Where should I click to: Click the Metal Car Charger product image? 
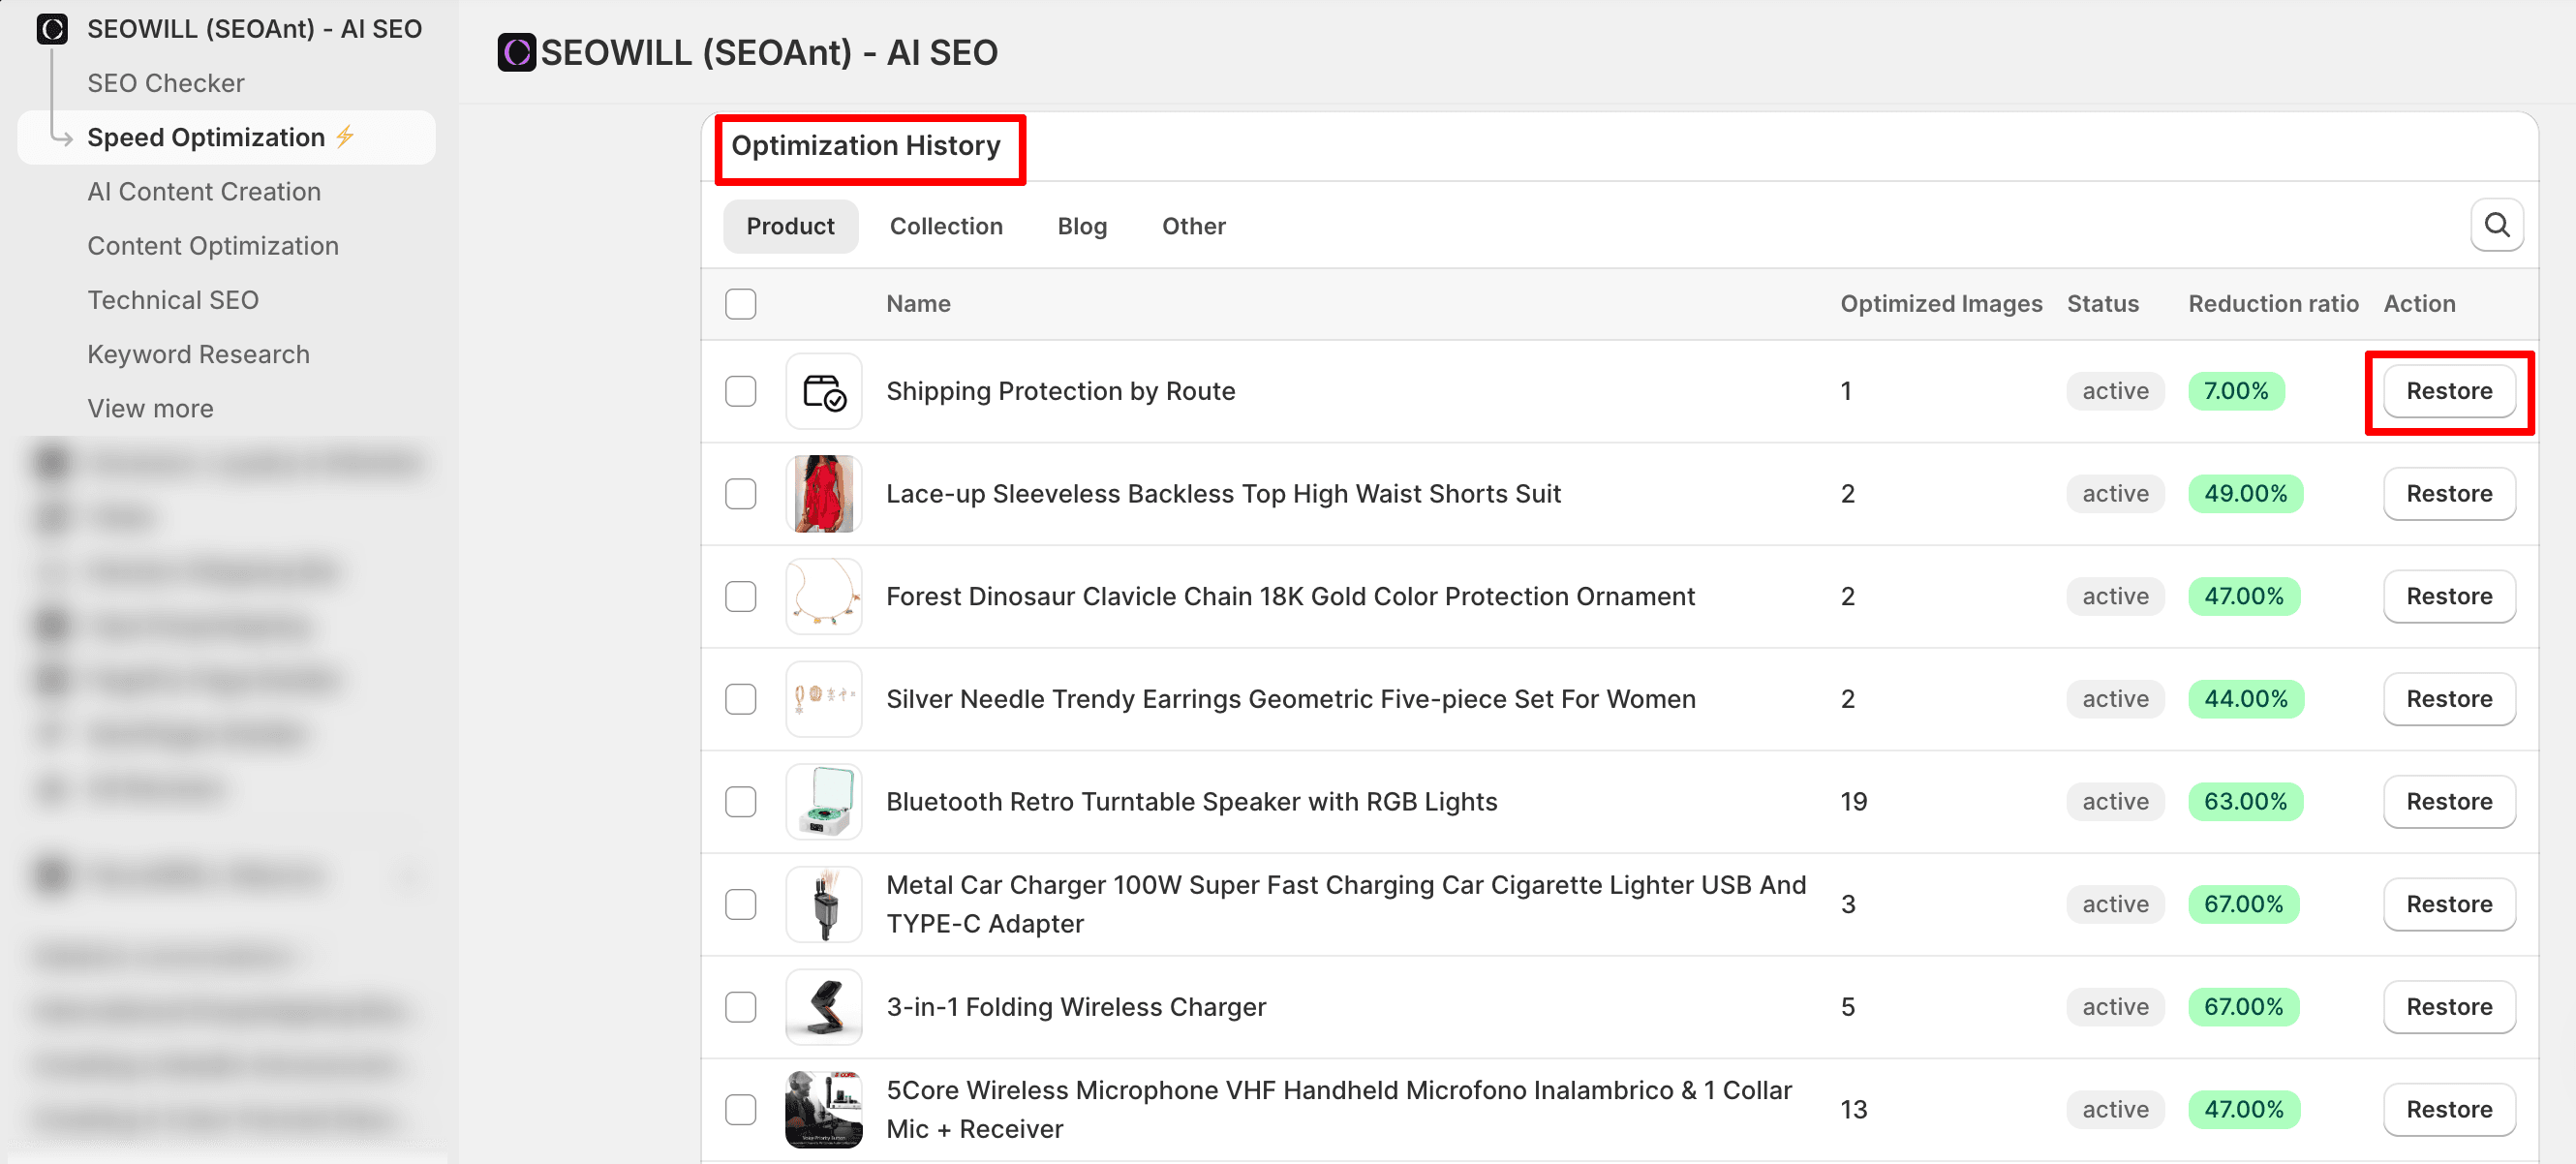[823, 904]
